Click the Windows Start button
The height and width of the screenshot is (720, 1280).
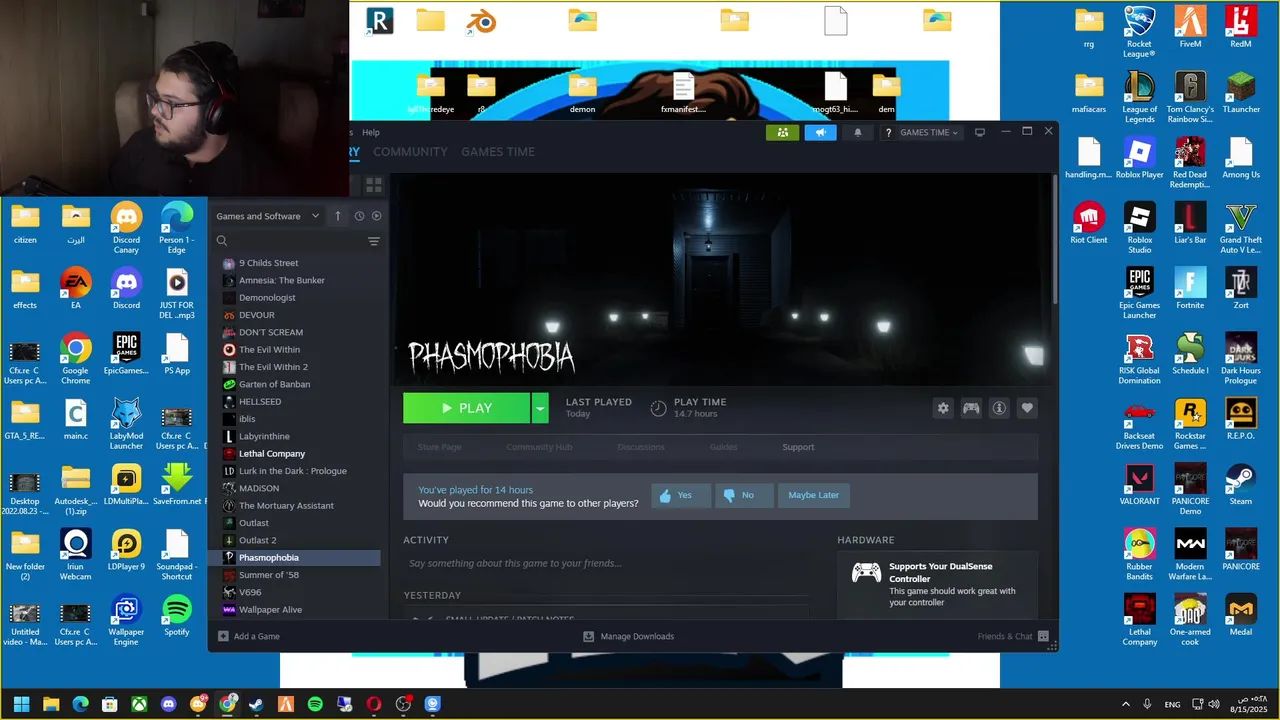(22, 705)
